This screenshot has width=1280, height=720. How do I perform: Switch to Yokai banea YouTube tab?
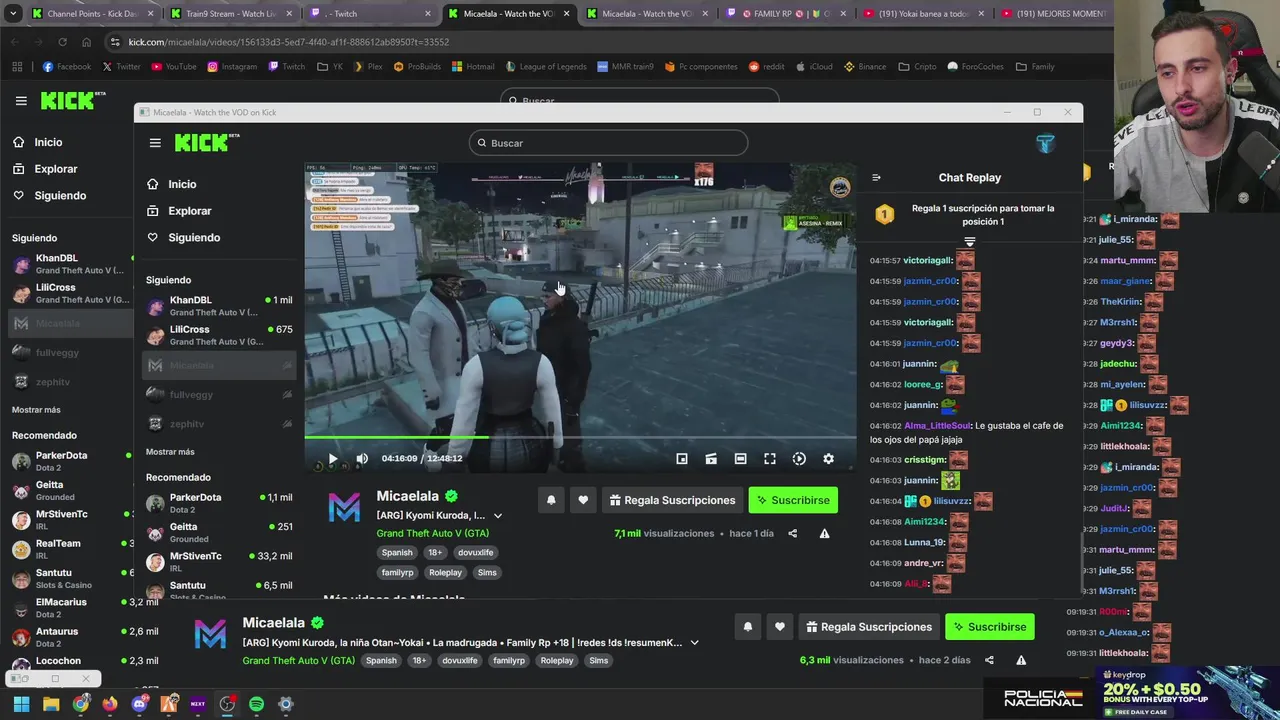click(924, 14)
